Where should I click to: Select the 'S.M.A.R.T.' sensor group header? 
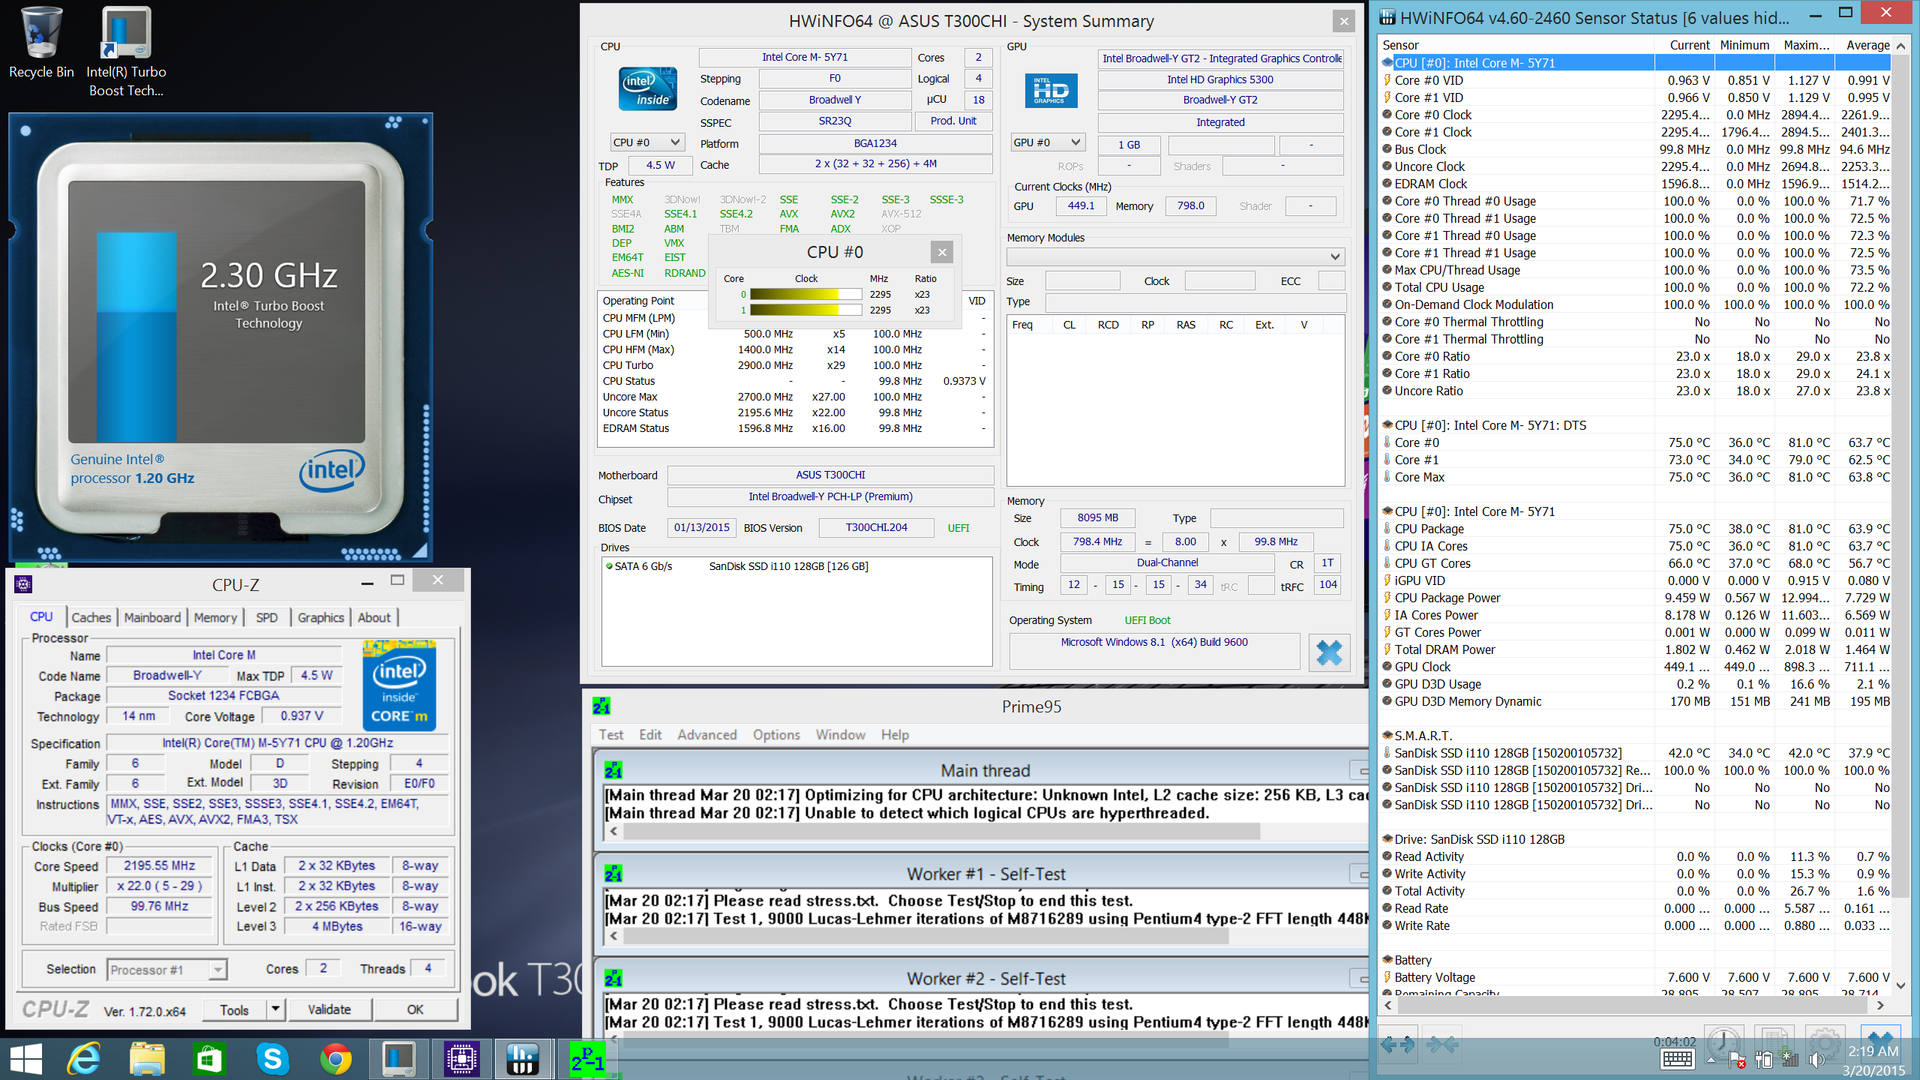click(x=1636, y=736)
